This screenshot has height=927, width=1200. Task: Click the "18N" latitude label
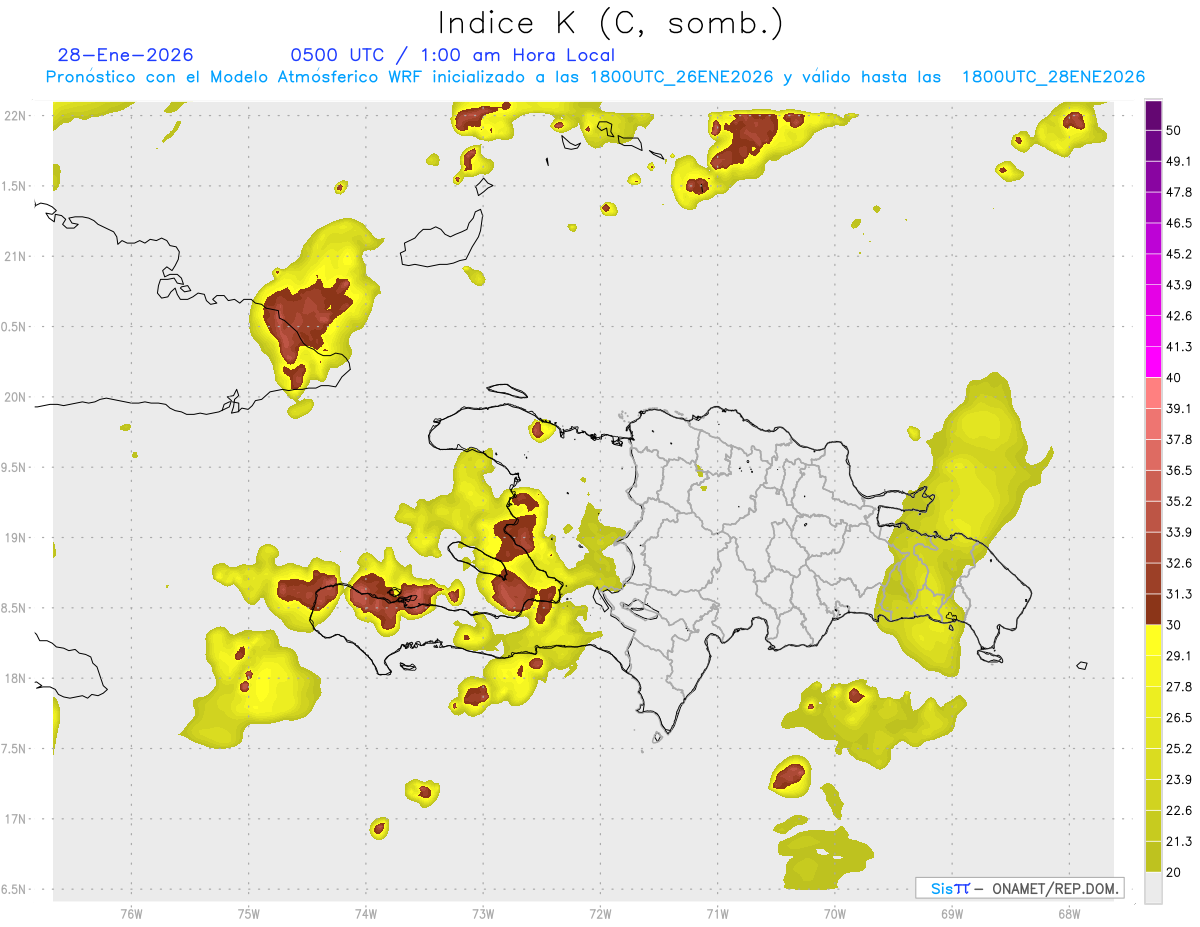pos(15,679)
